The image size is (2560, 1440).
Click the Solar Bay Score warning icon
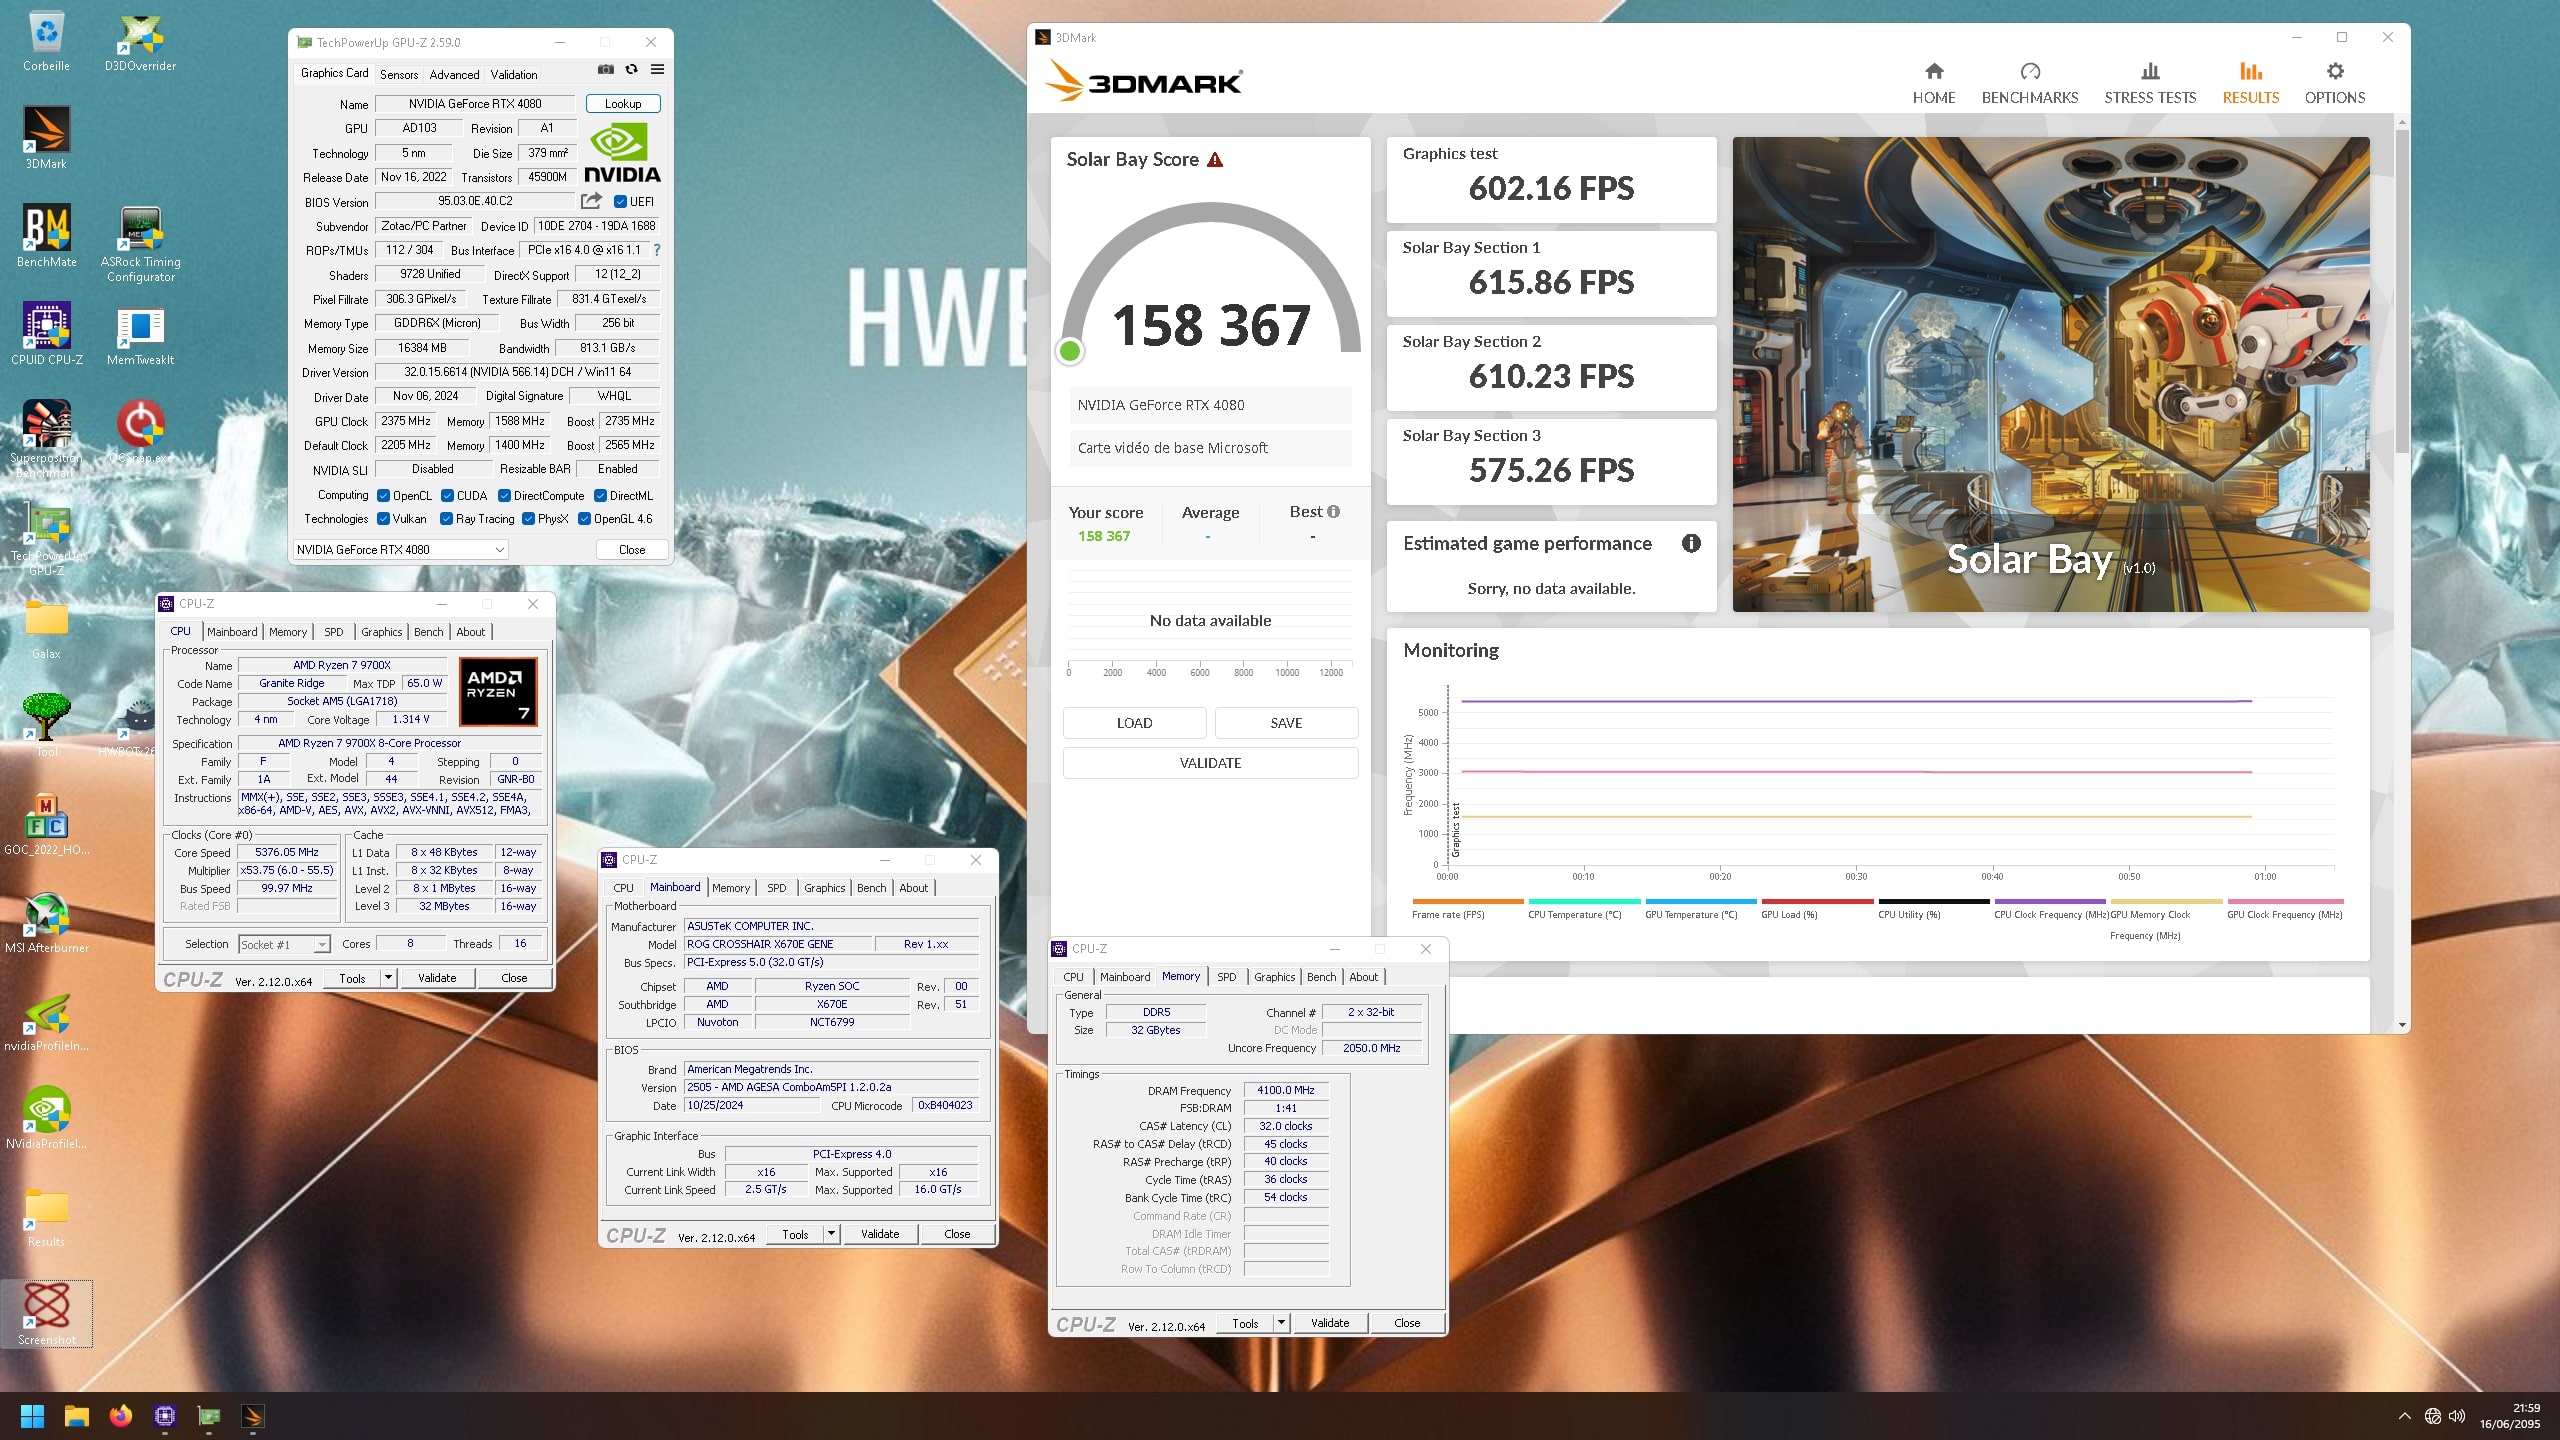click(1215, 160)
